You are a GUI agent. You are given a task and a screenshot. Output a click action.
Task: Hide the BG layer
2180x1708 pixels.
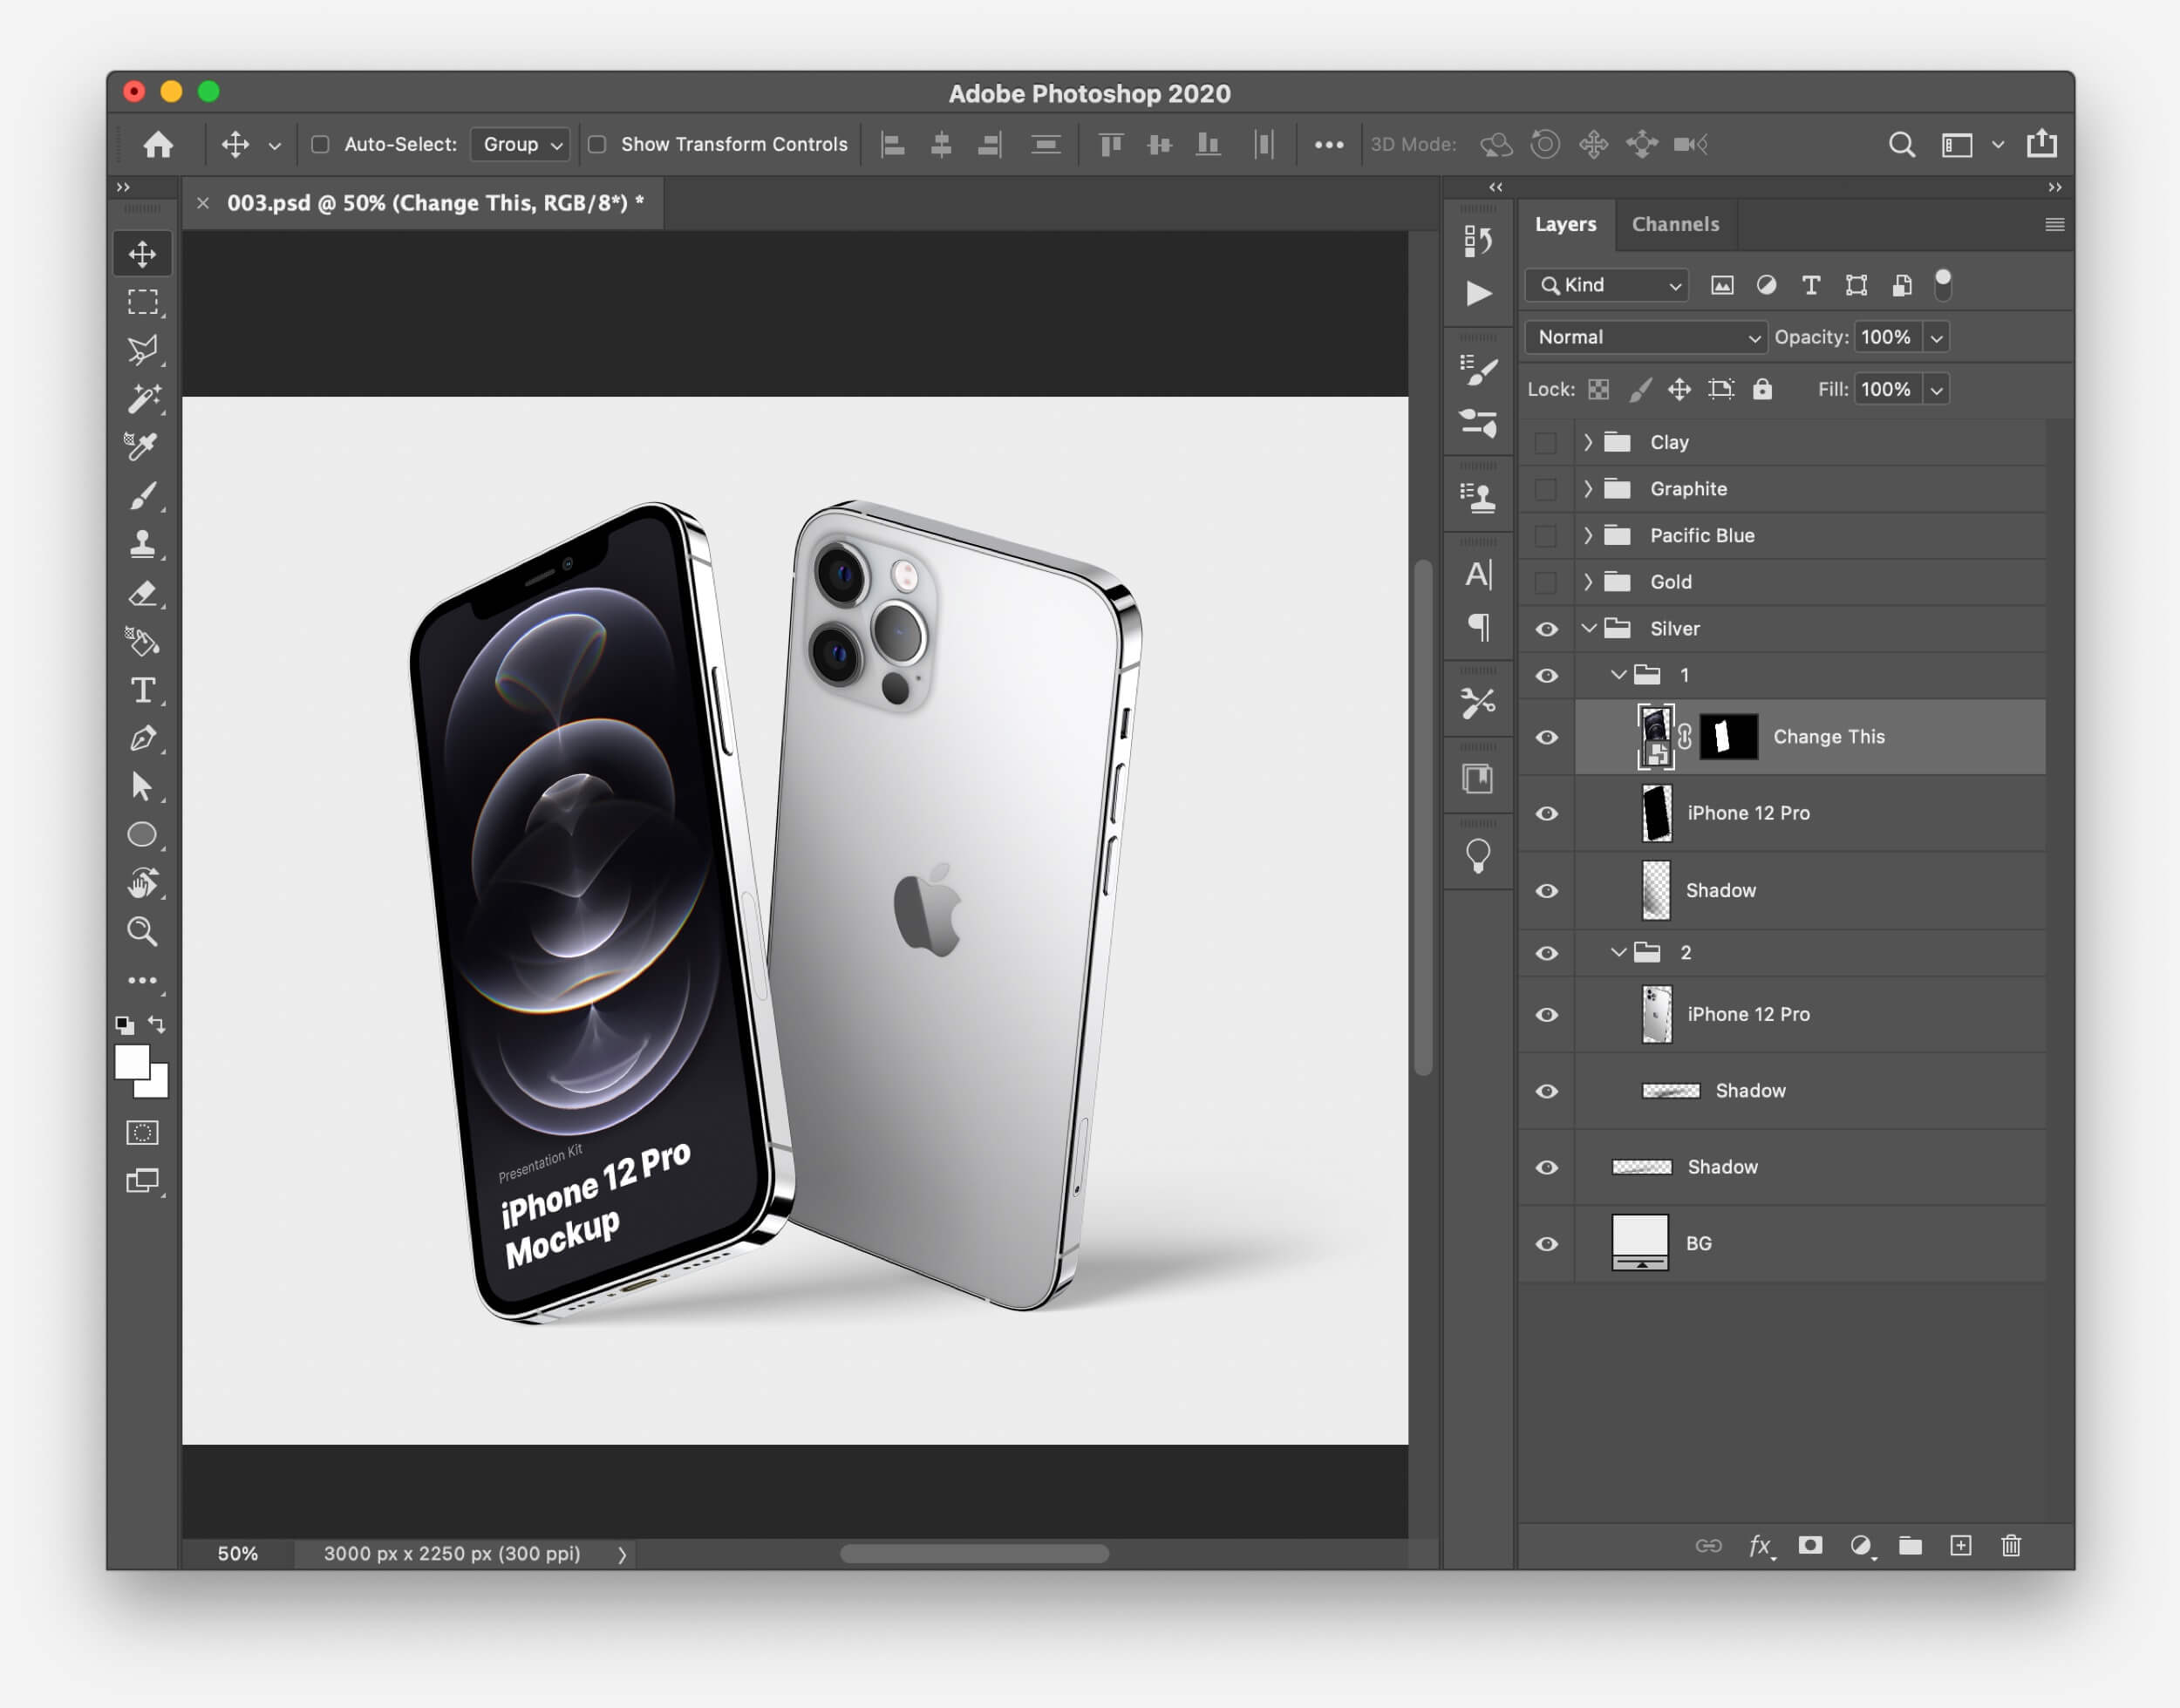click(x=1546, y=1244)
